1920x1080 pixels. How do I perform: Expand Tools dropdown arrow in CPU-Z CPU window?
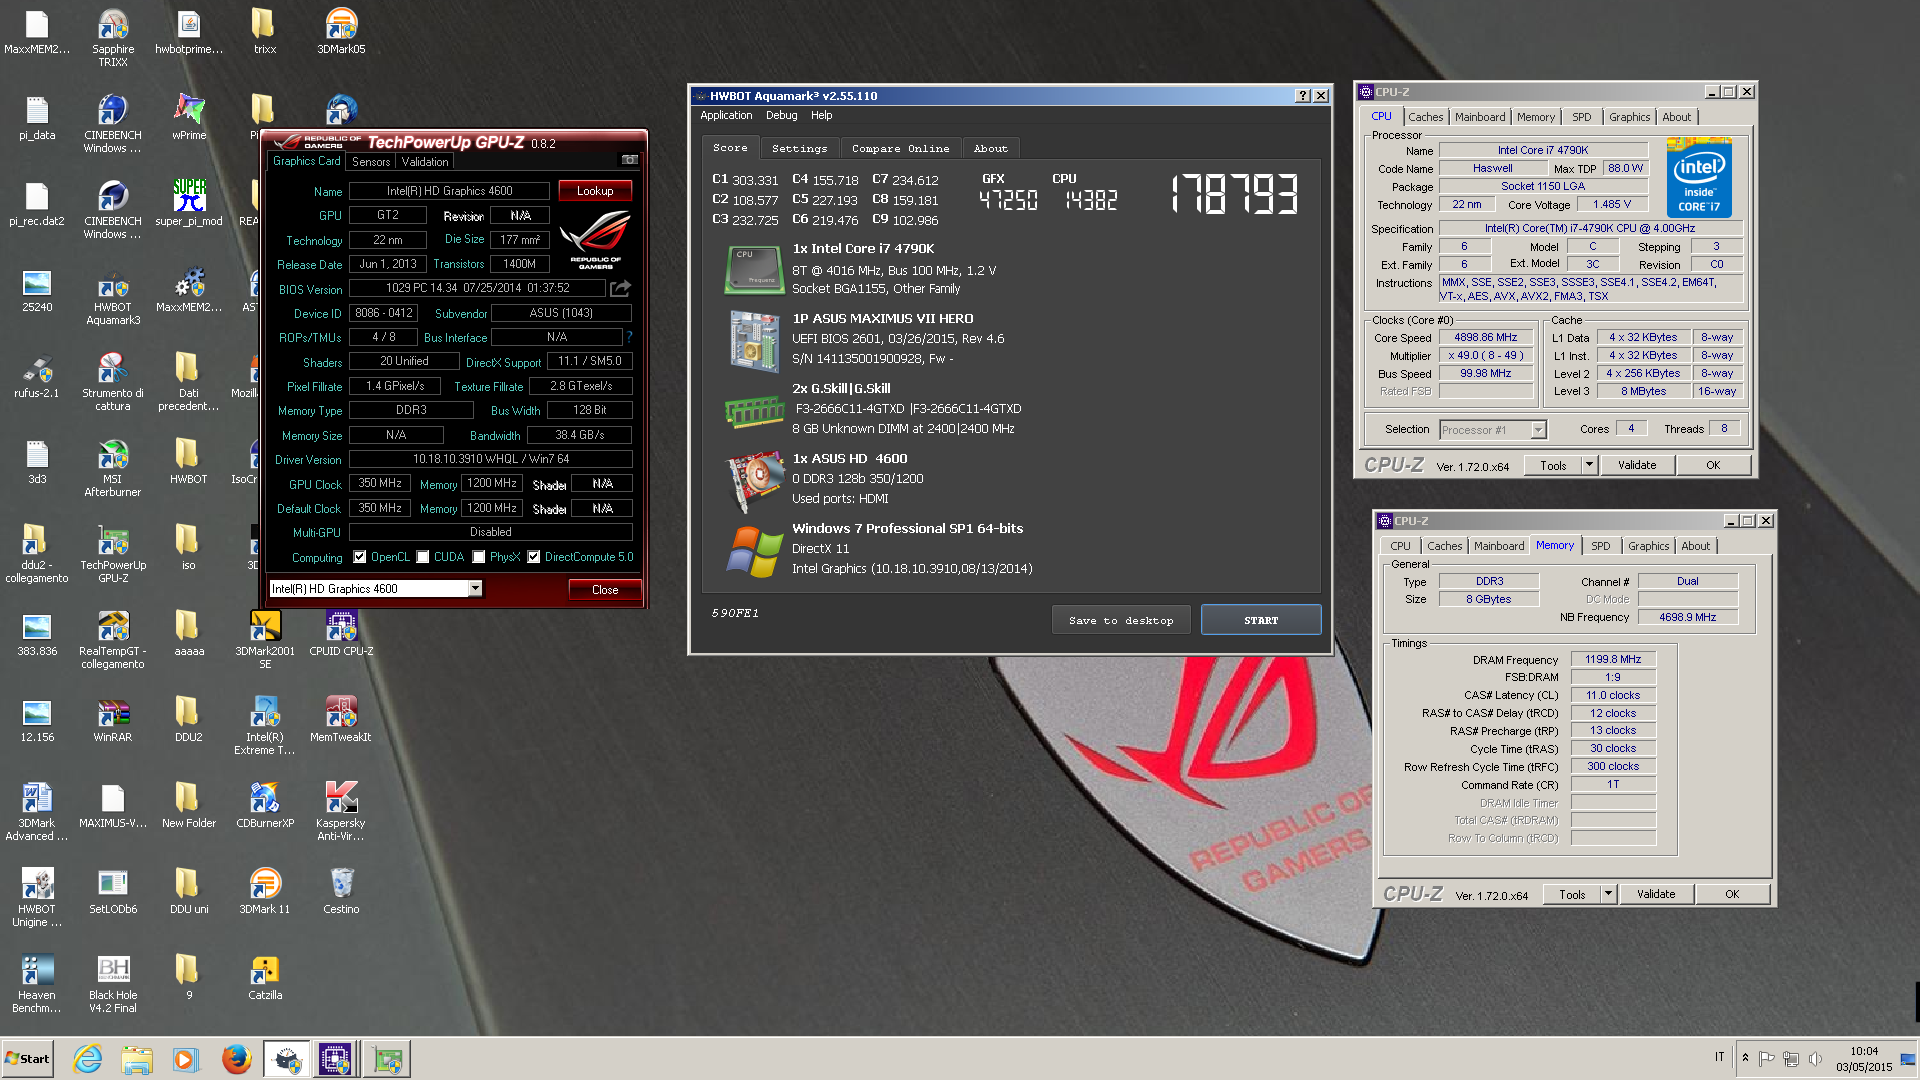(x=1589, y=465)
